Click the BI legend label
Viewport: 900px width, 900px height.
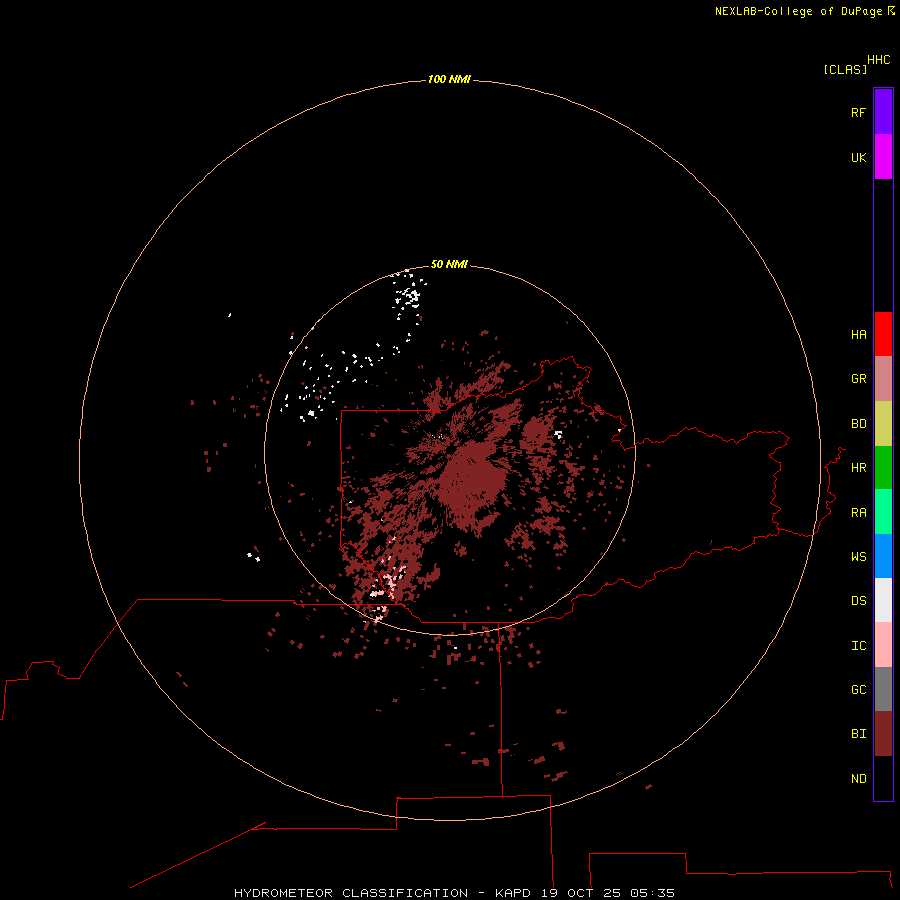858,734
